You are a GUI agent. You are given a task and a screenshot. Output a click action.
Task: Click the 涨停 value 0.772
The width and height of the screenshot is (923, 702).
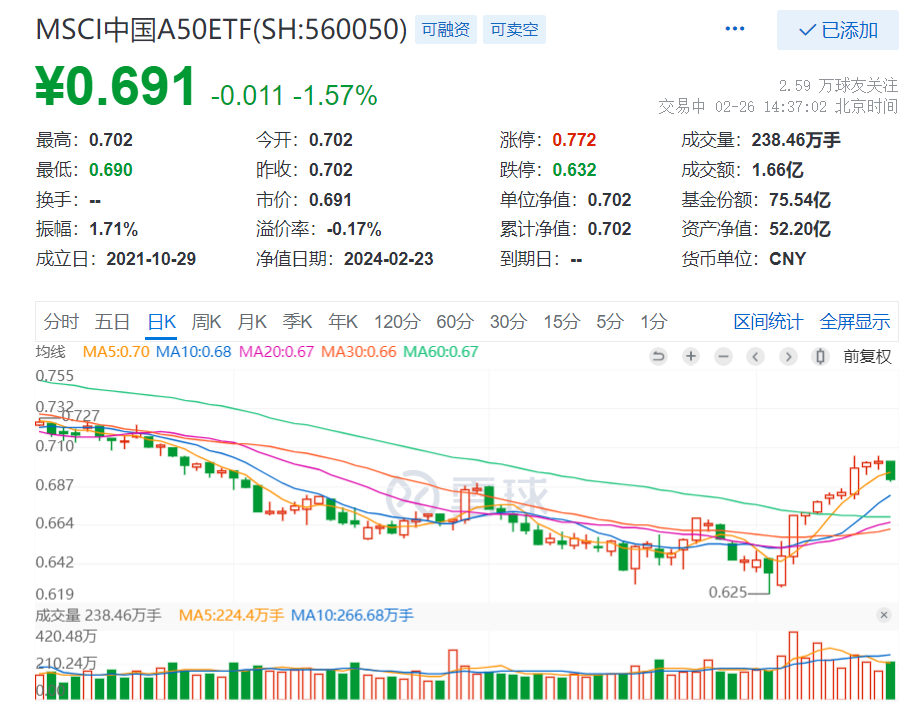point(574,140)
